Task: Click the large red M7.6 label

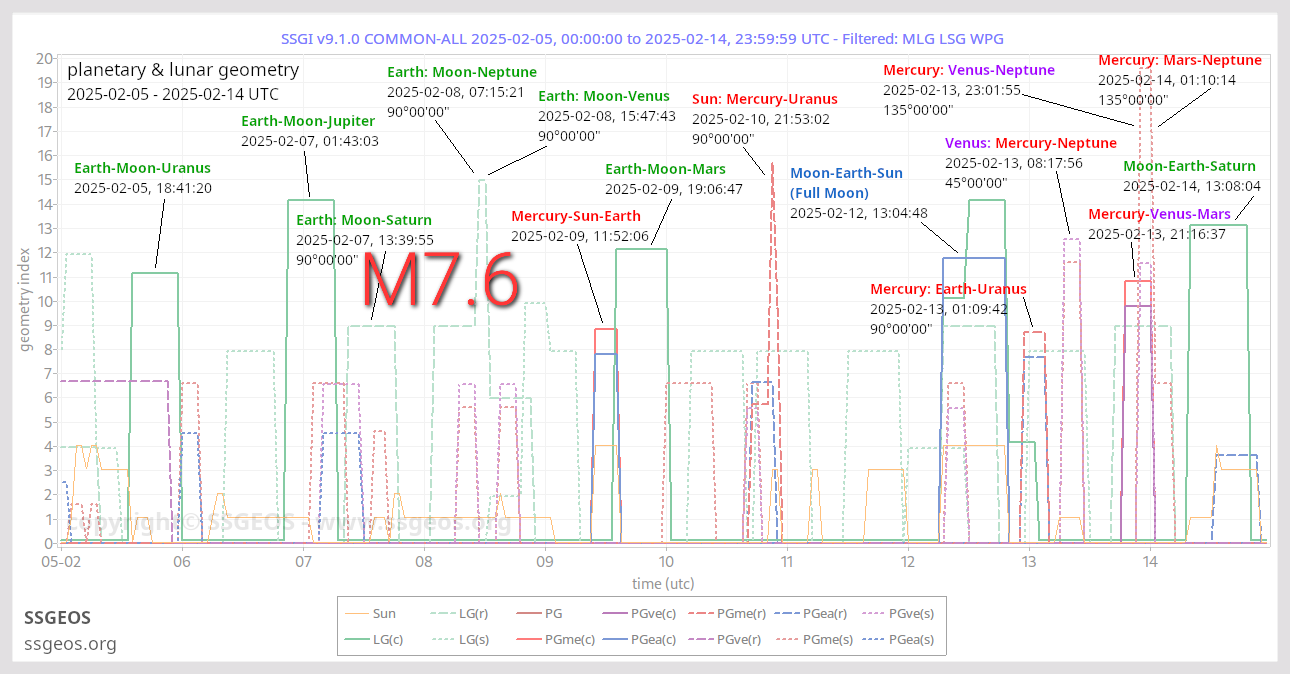Action: [x=441, y=281]
